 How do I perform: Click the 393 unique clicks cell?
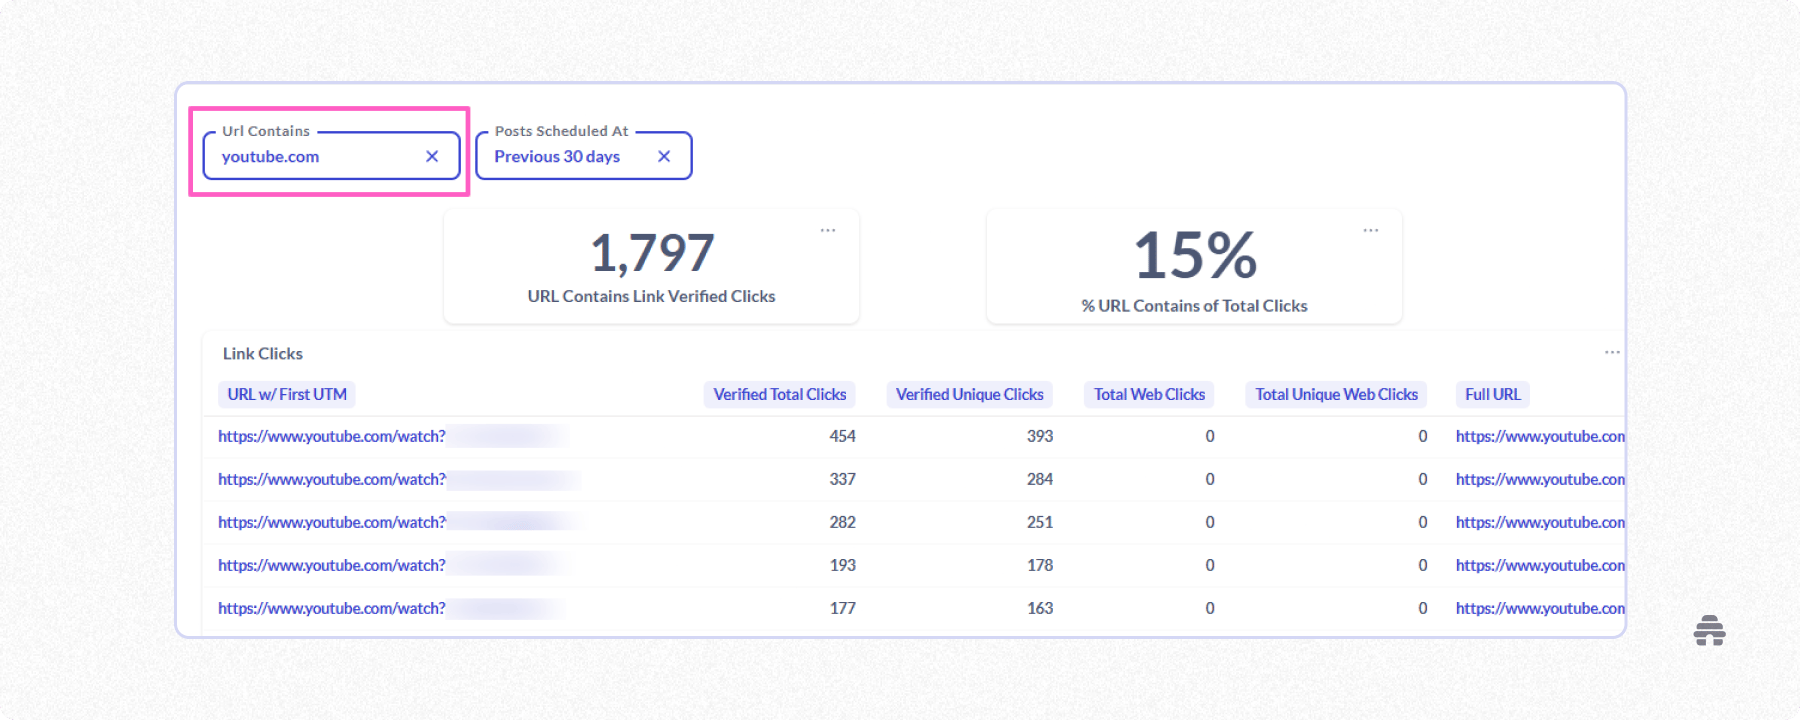pos(1040,436)
